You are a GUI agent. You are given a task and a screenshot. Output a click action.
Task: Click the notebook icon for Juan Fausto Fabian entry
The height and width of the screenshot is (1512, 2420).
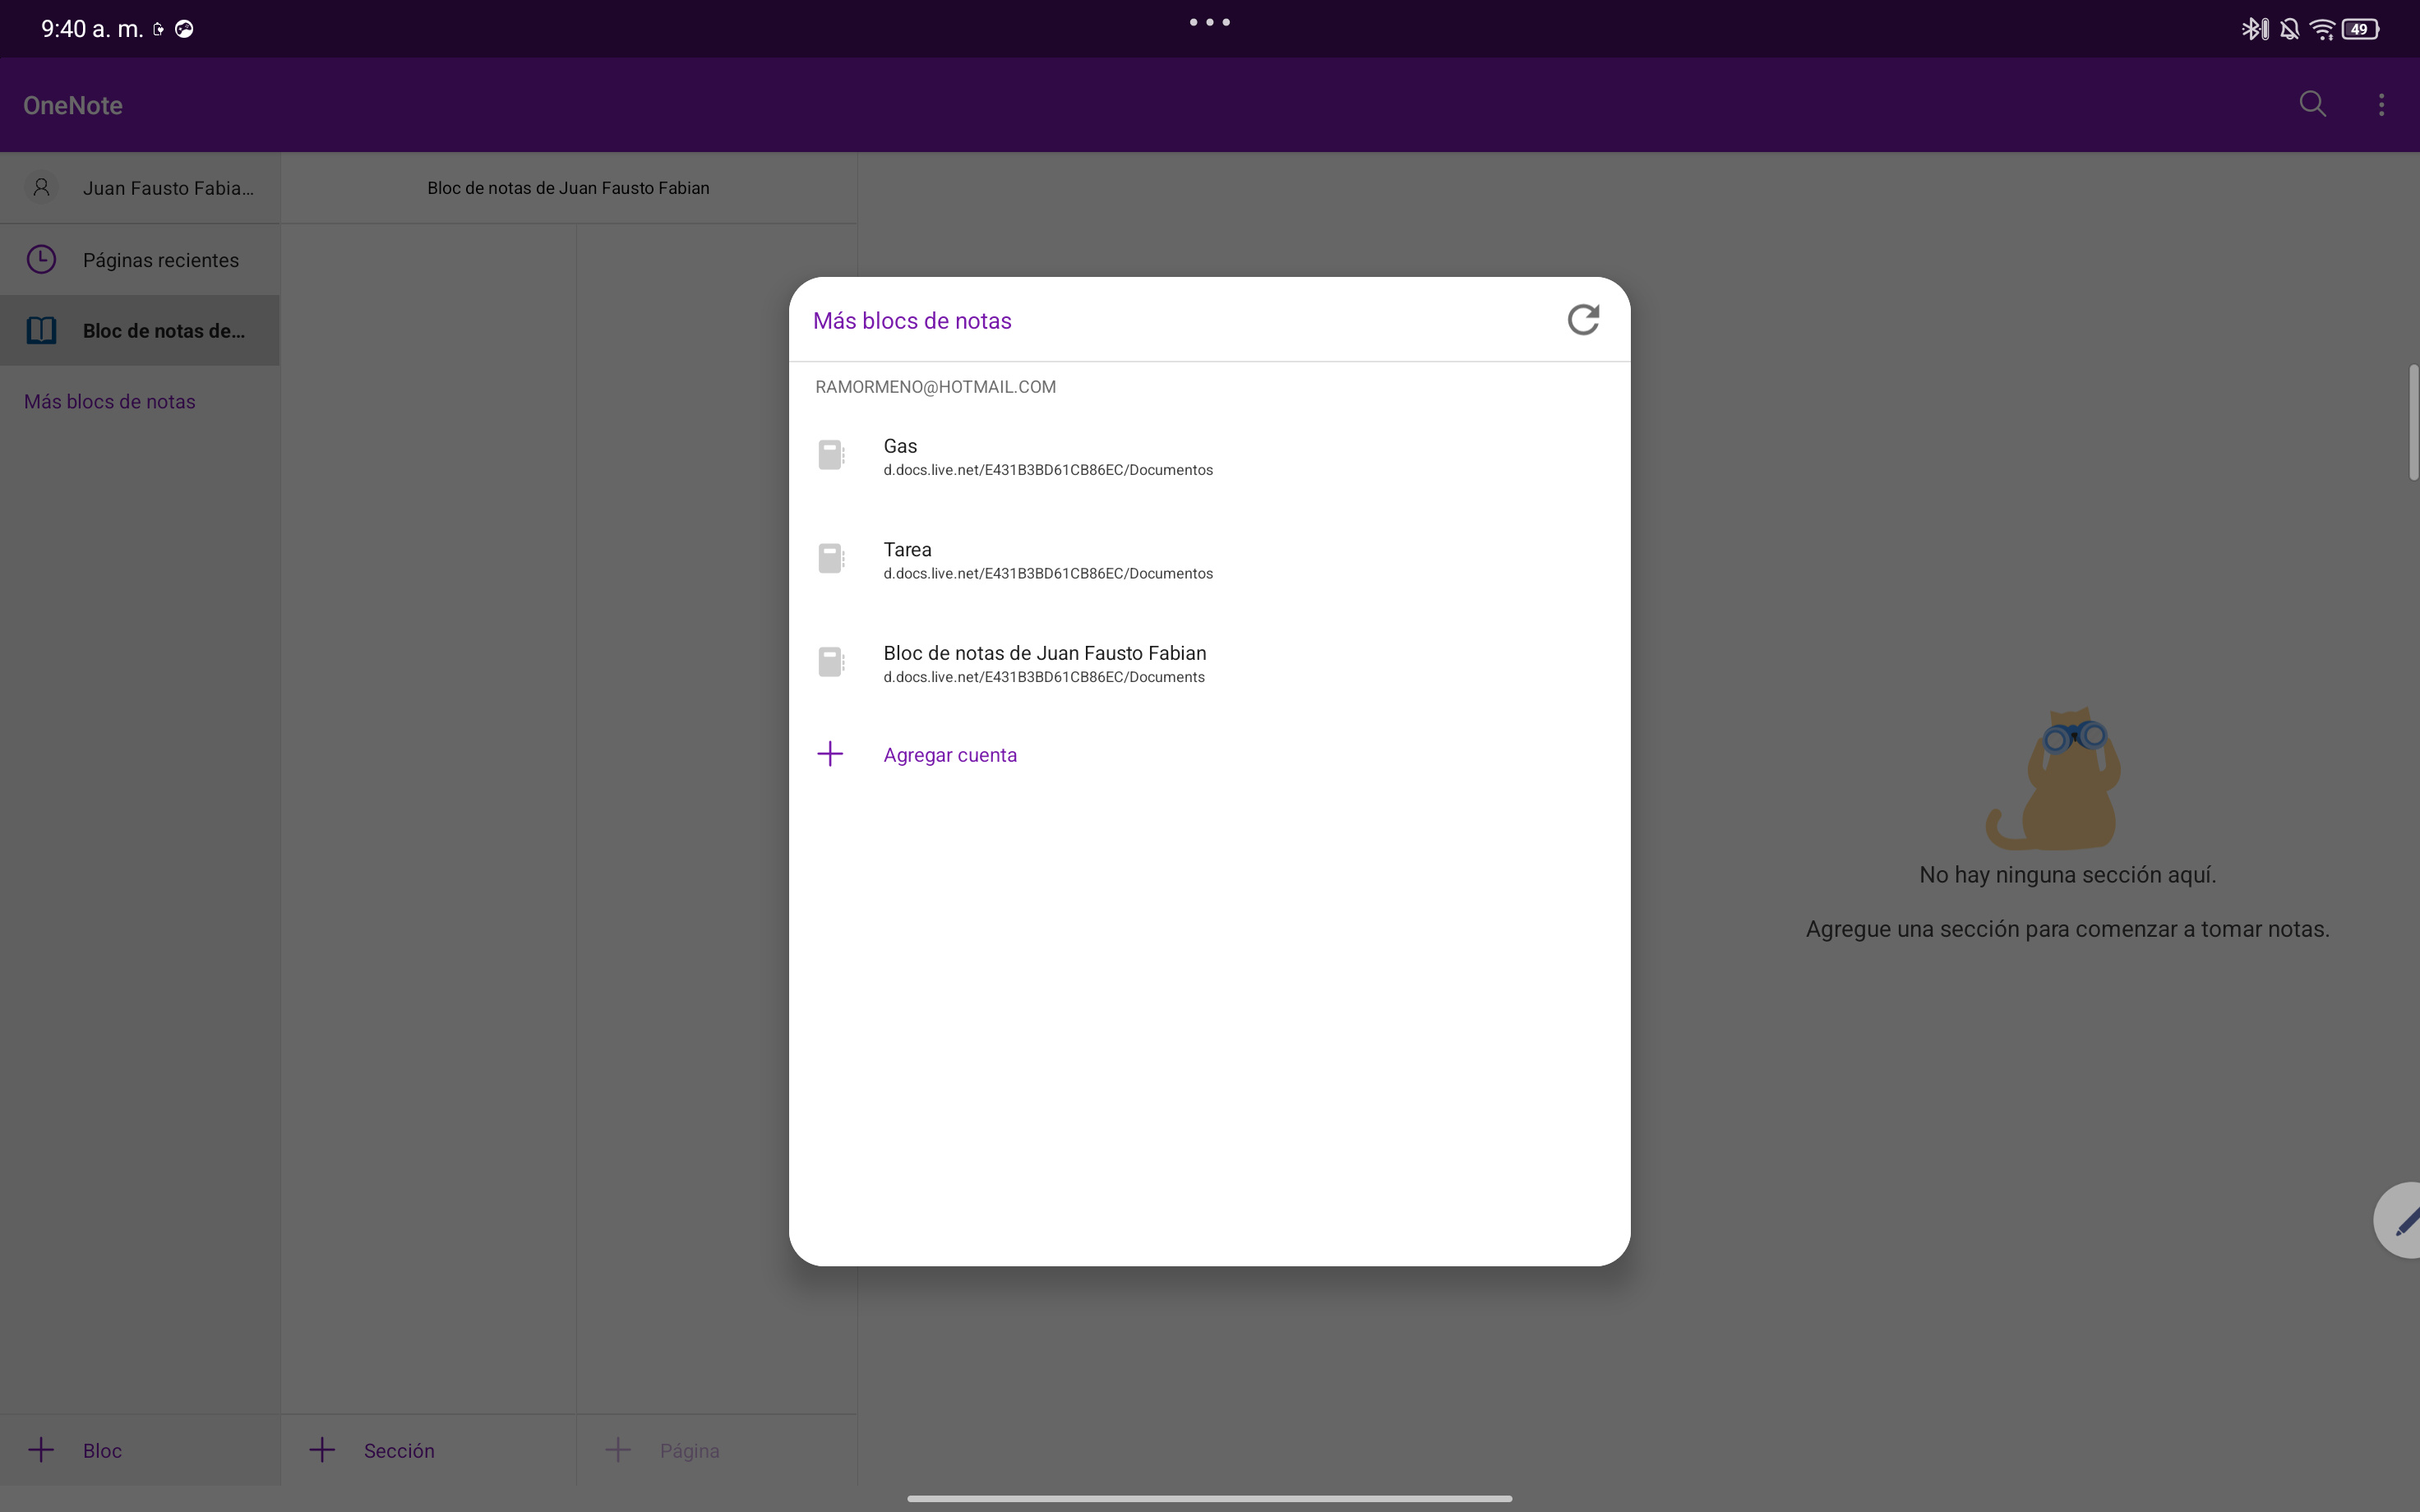point(831,662)
